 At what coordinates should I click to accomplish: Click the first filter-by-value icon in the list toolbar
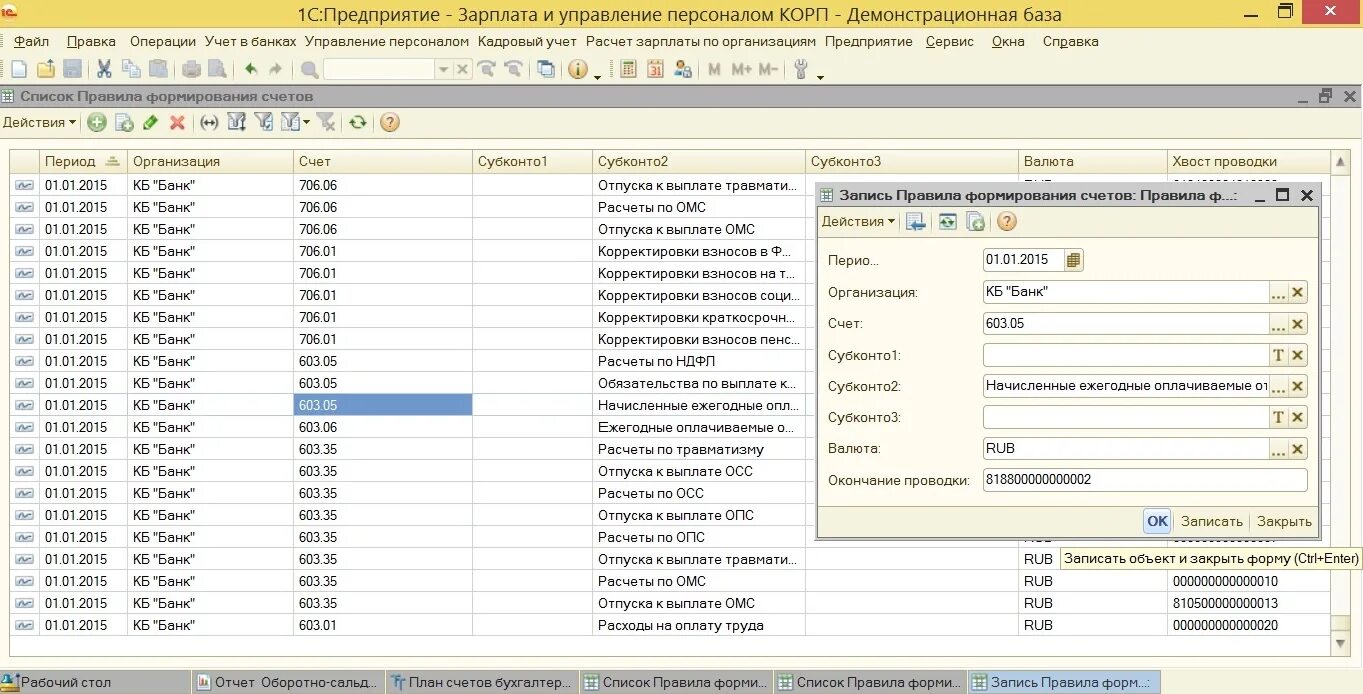point(236,122)
